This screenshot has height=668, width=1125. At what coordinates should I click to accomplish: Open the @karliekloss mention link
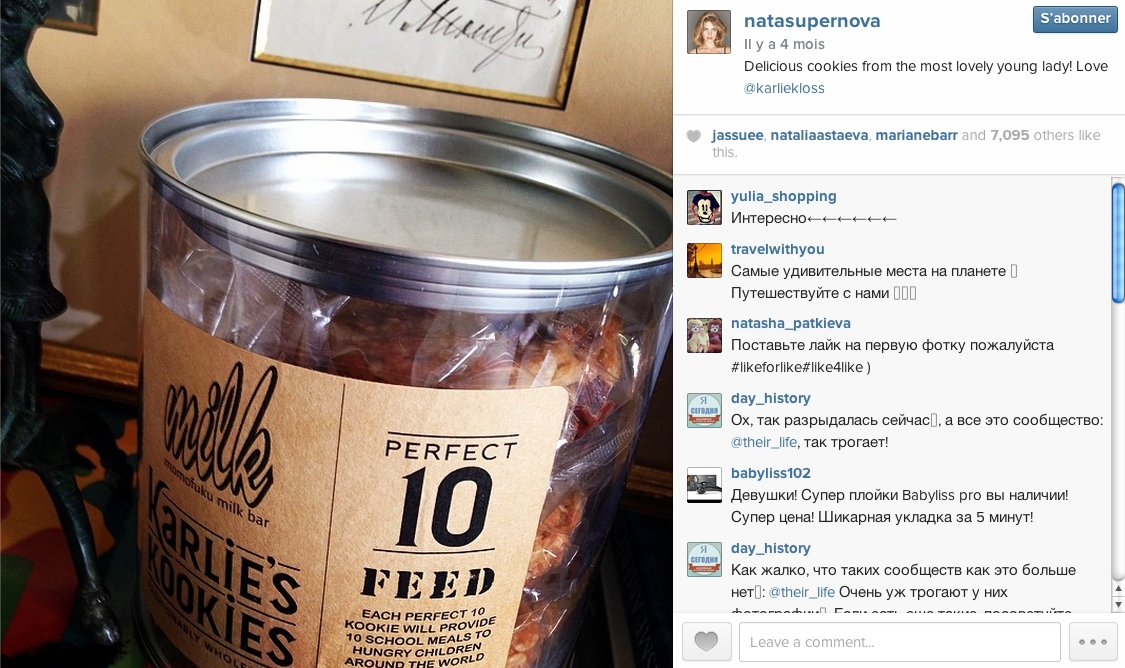coord(784,88)
